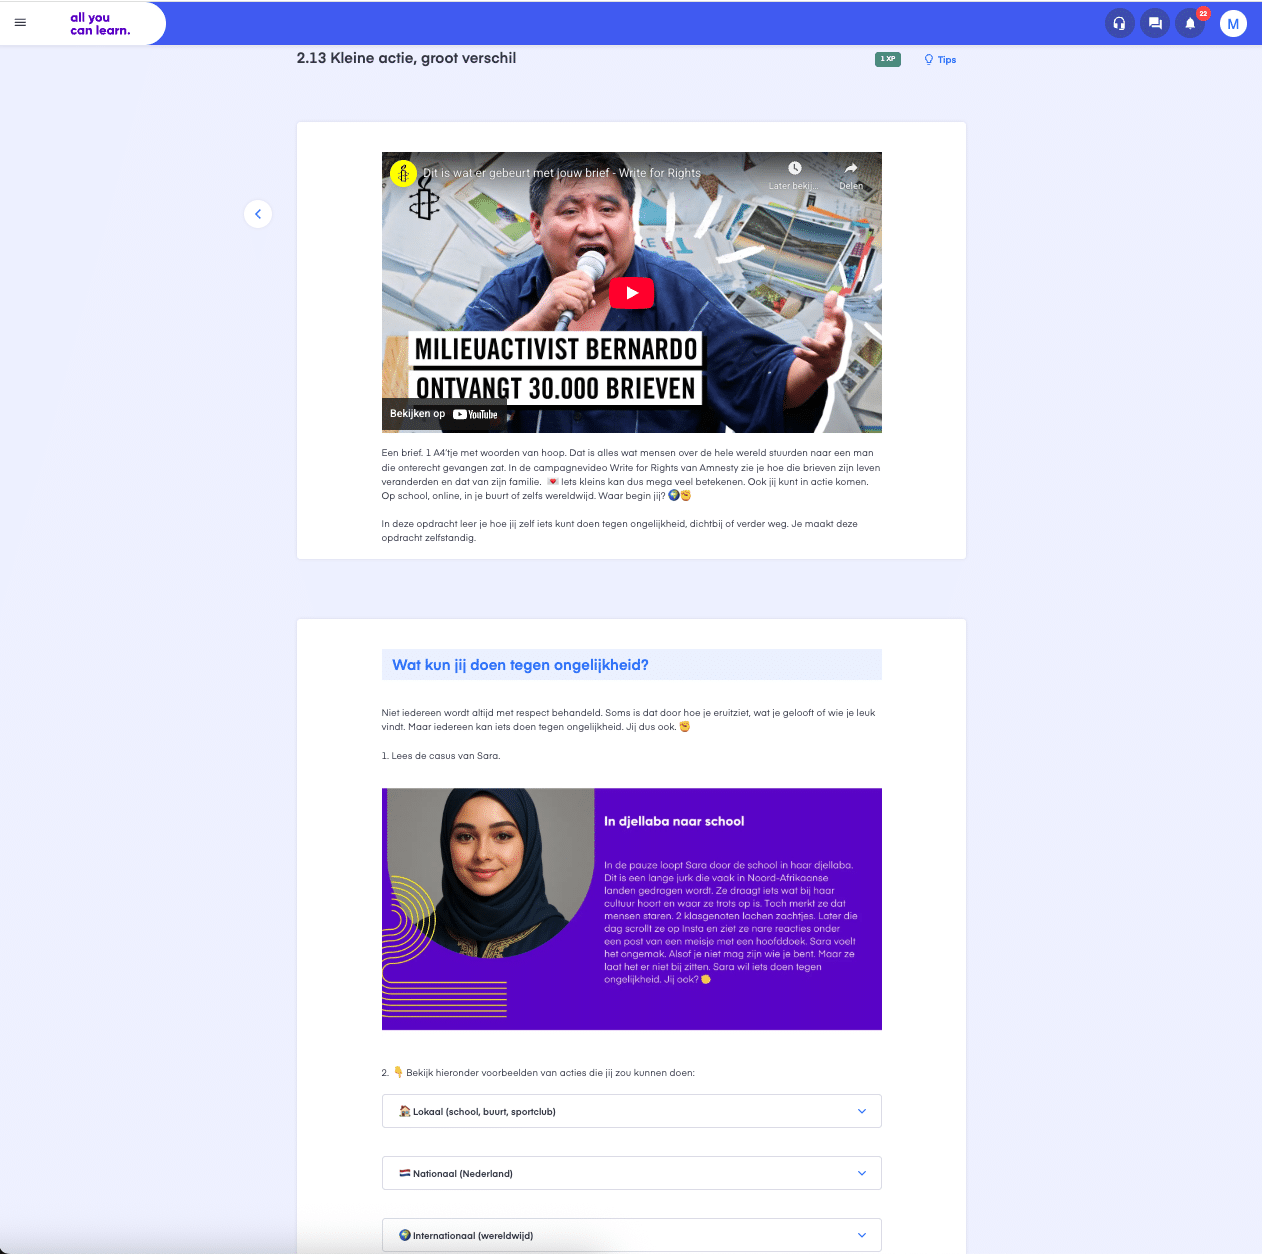Open the hamburger menu
1262x1254 pixels.
tap(20, 22)
